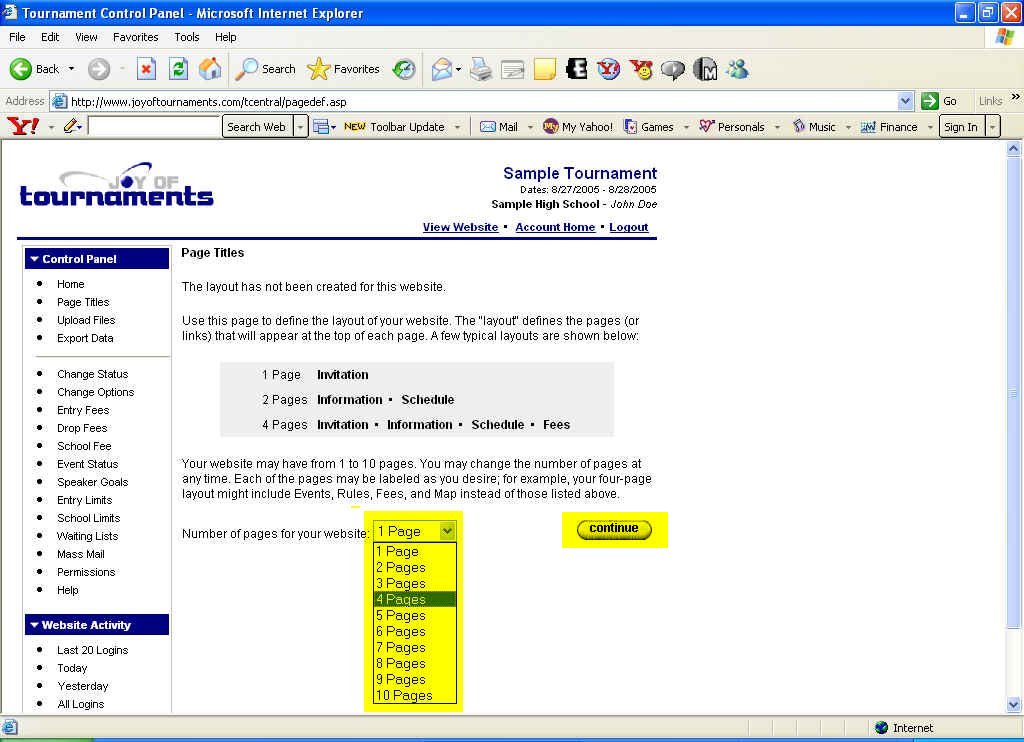This screenshot has width=1024, height=742.
Task: Open Entry Fees in Control Panel
Action: (x=83, y=410)
